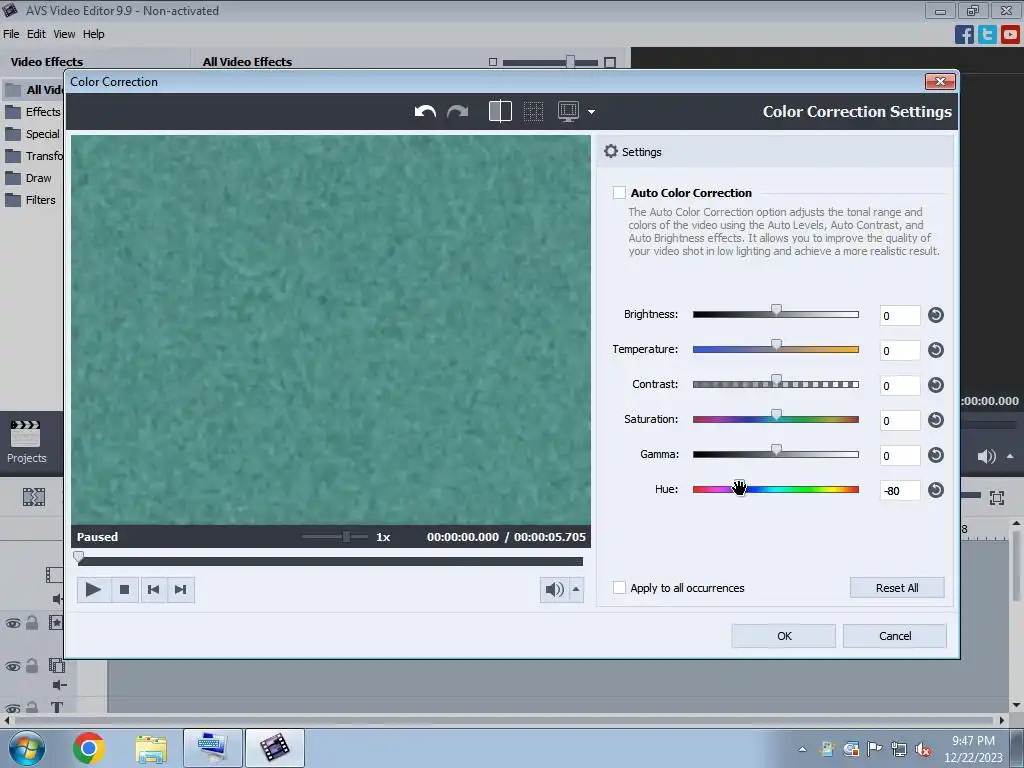Open the Projects panel button

pos(26,441)
